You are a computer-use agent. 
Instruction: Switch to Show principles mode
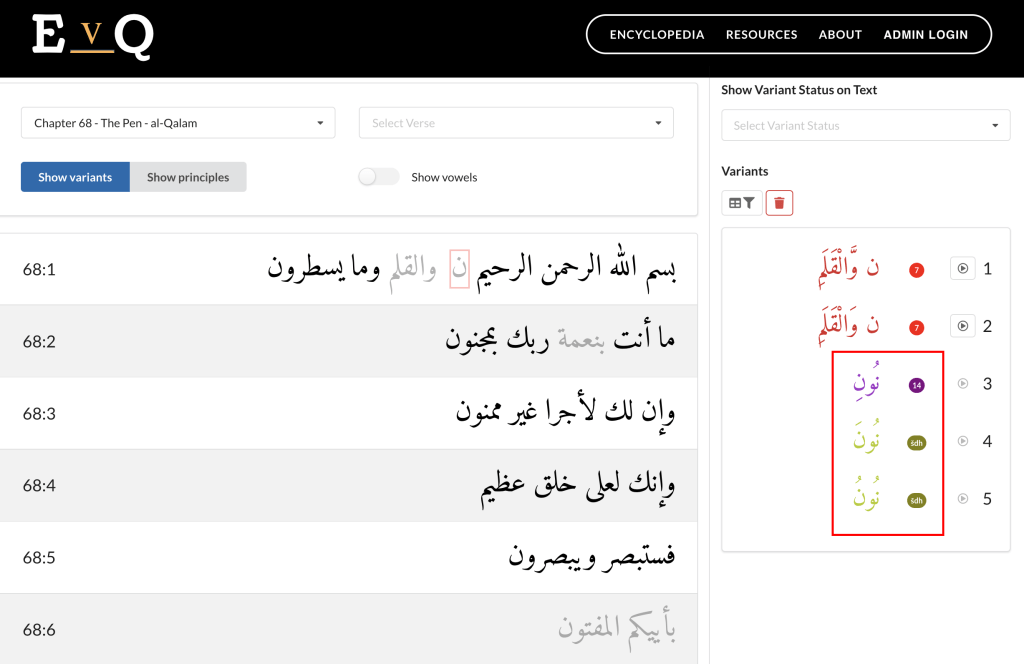pos(188,177)
